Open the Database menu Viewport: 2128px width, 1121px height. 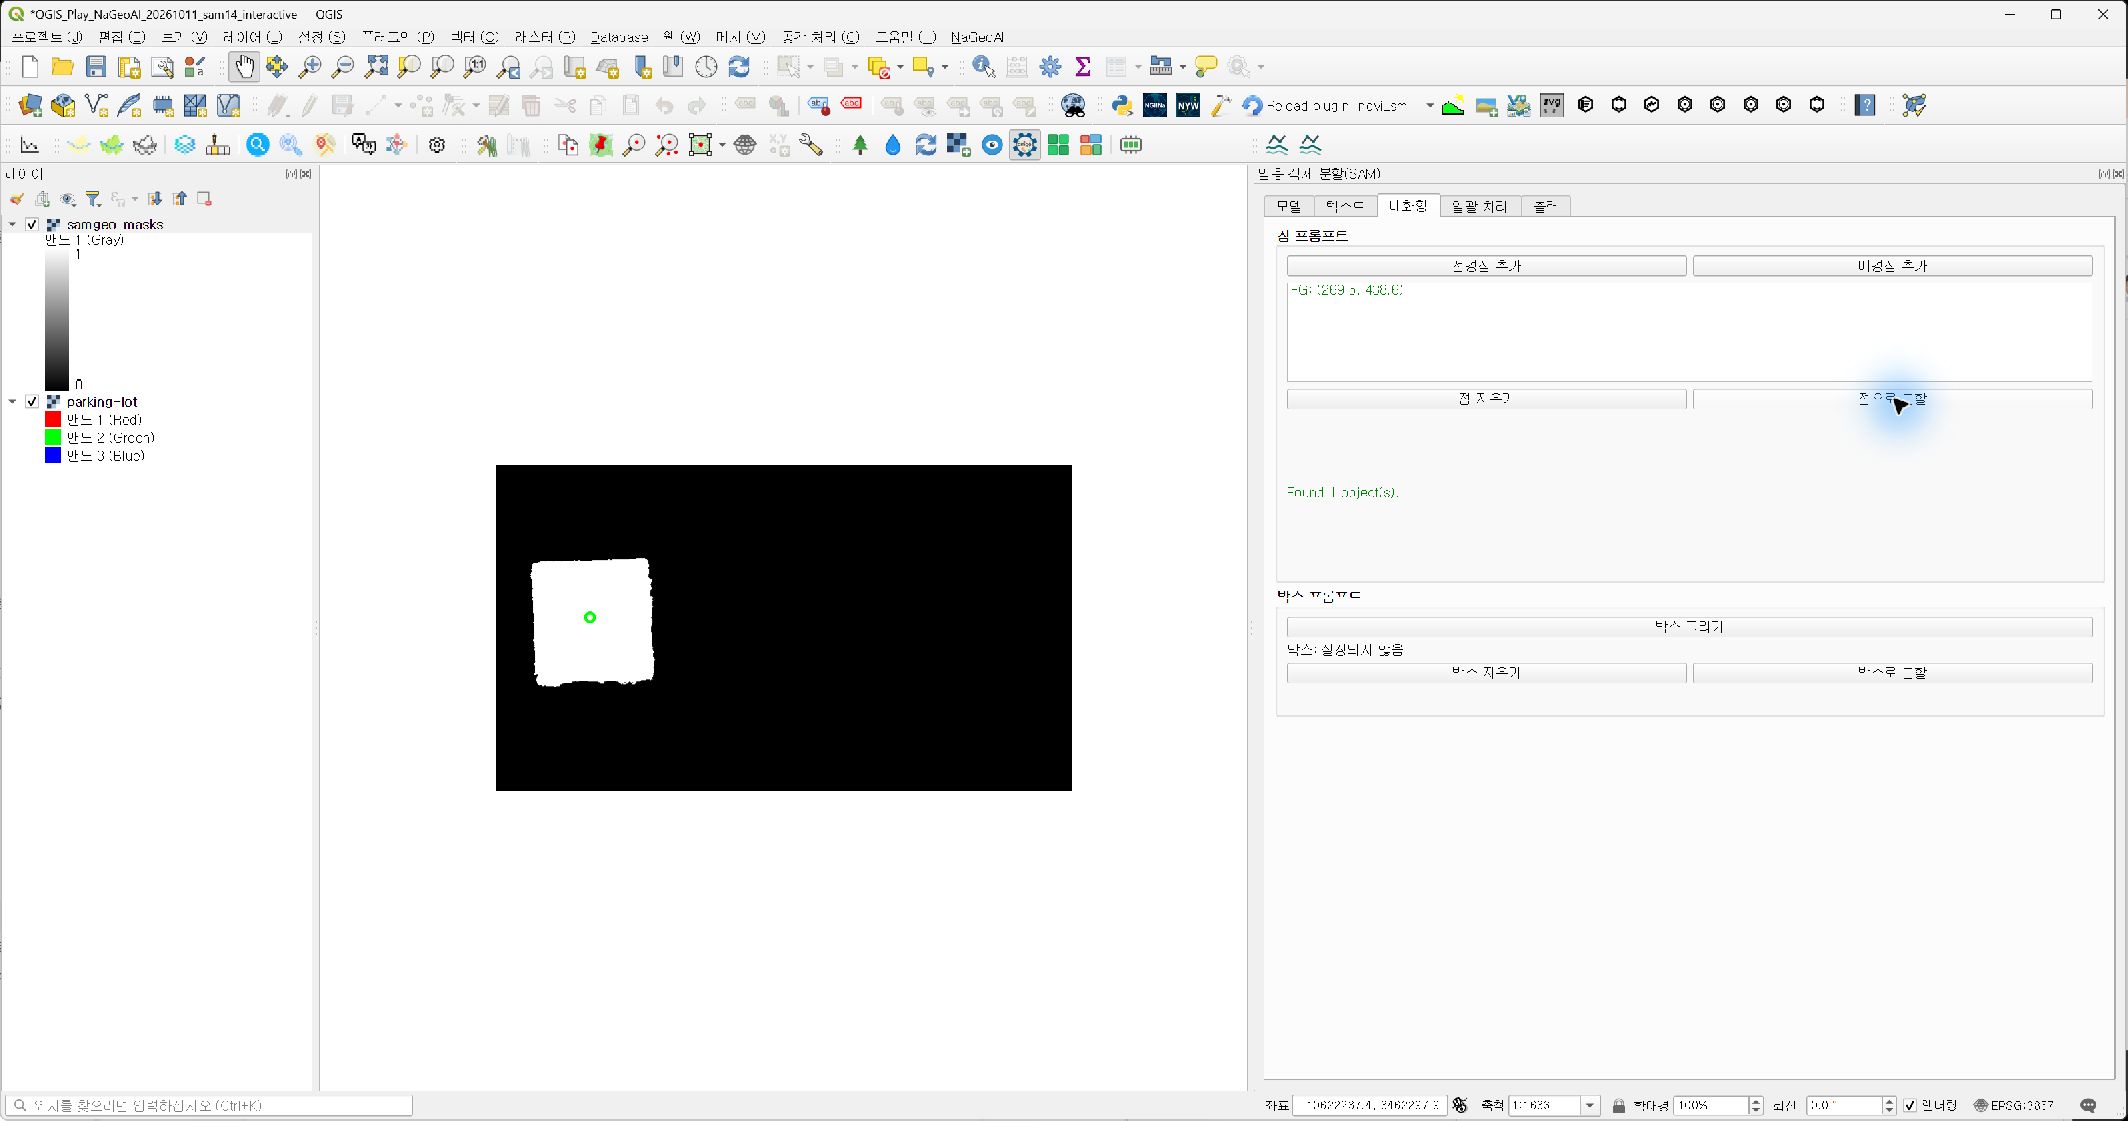(619, 37)
